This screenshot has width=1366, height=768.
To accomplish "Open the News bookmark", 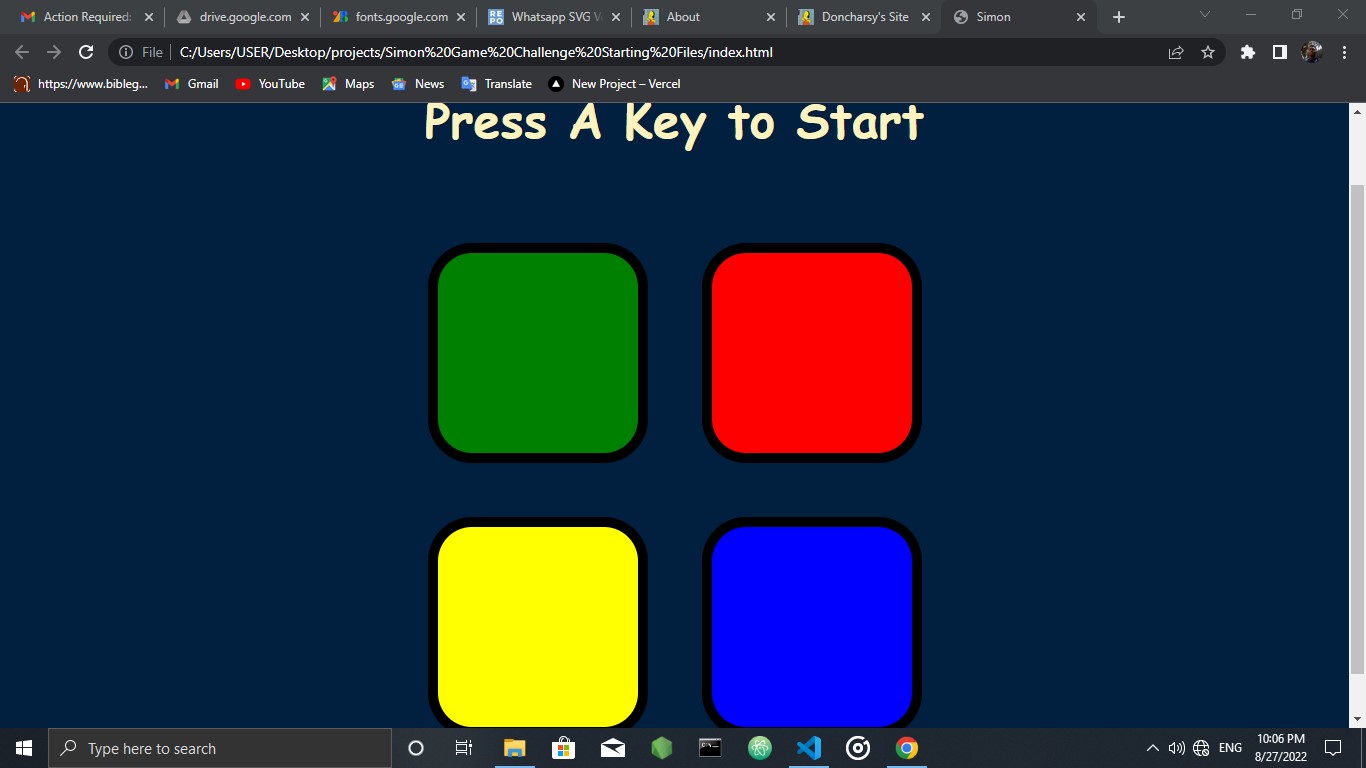I will point(418,84).
